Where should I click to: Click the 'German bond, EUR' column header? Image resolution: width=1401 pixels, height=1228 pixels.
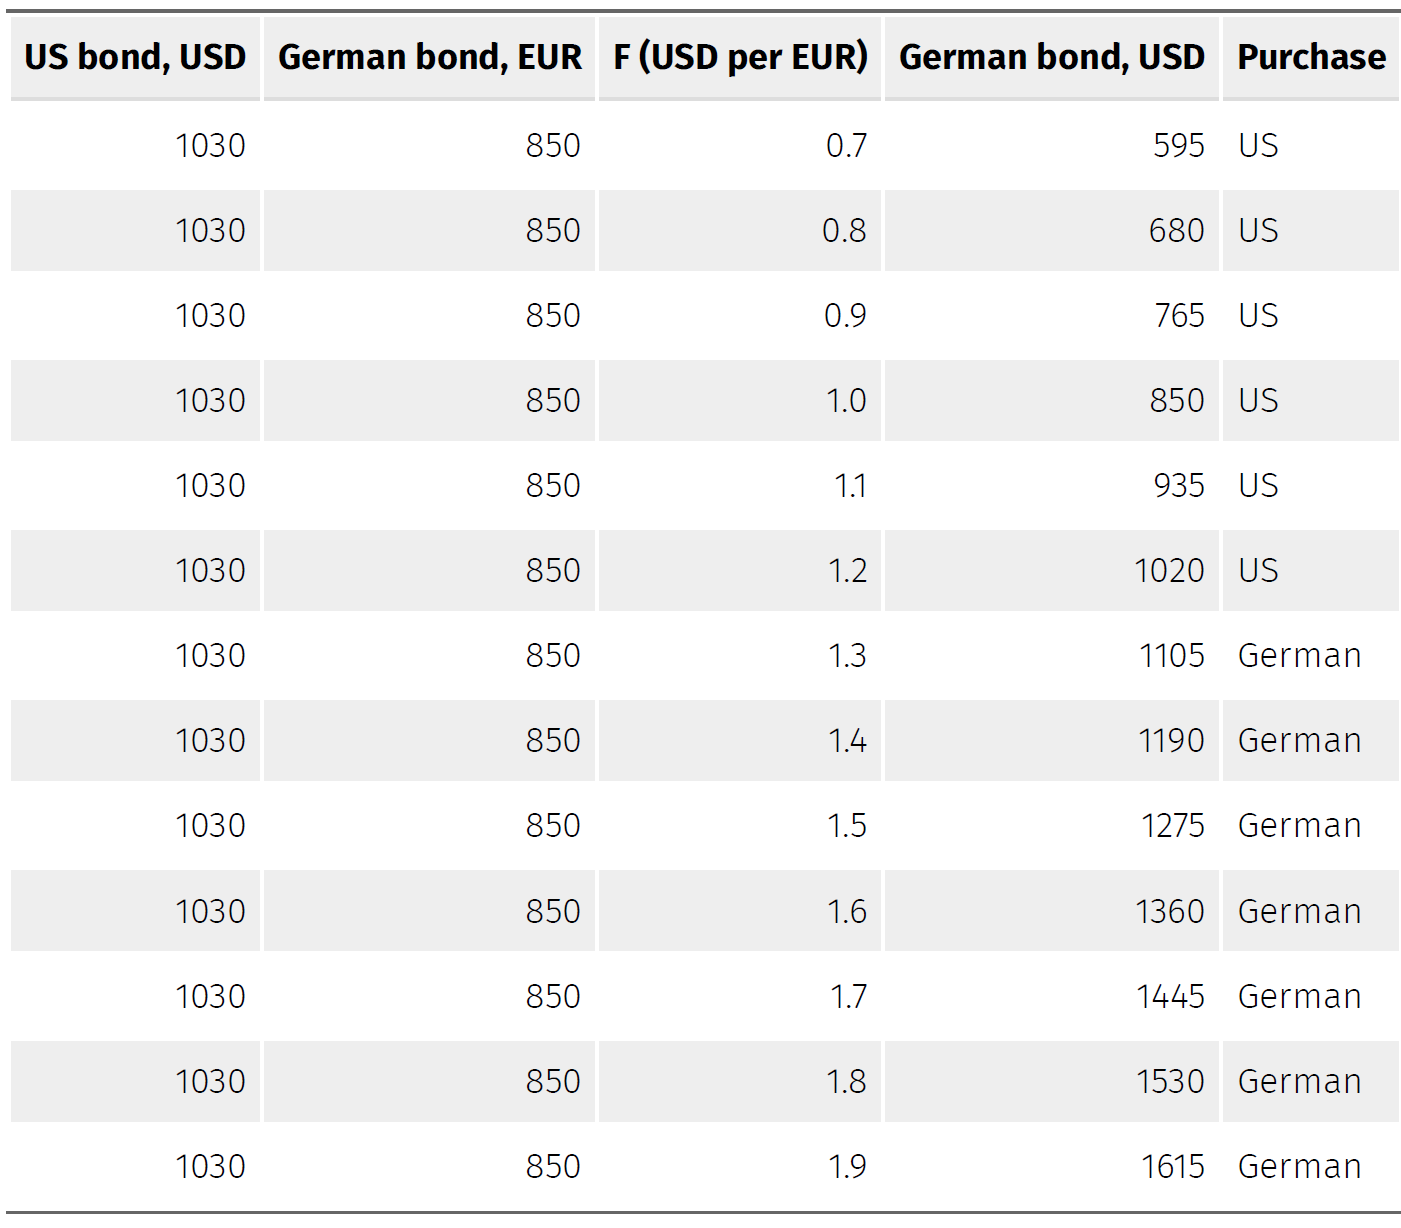point(429,58)
